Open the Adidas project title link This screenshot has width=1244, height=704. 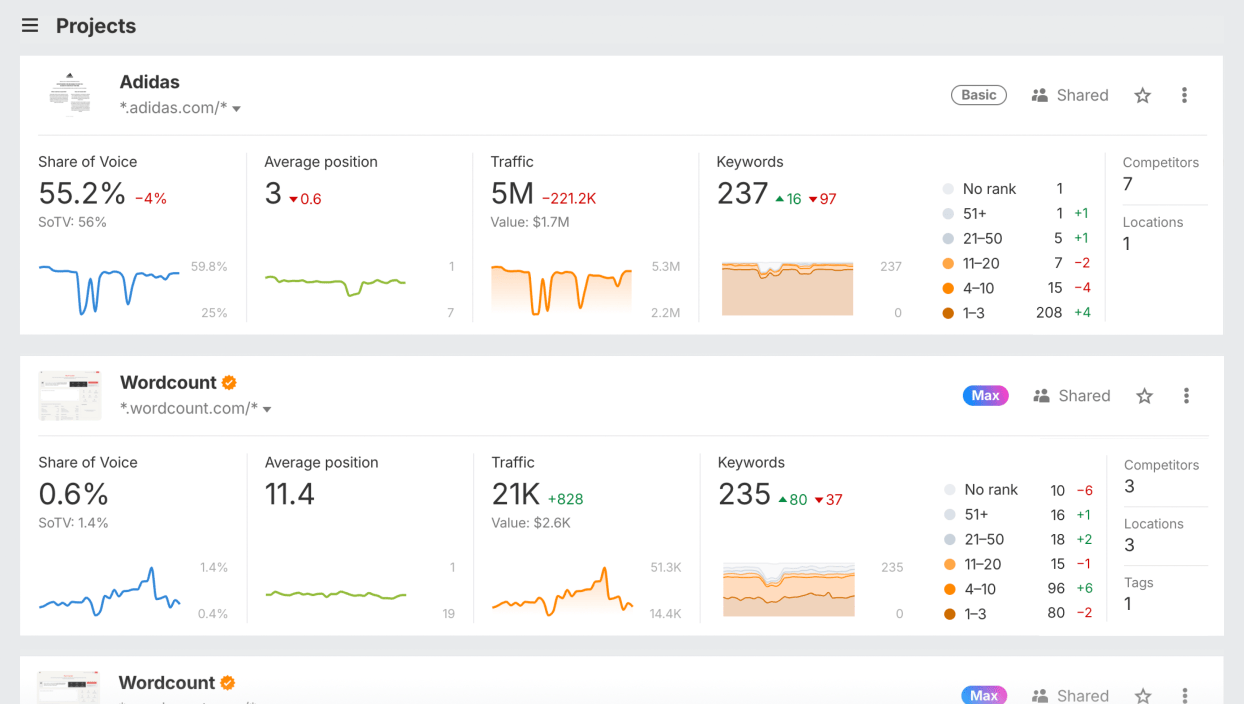(x=150, y=82)
